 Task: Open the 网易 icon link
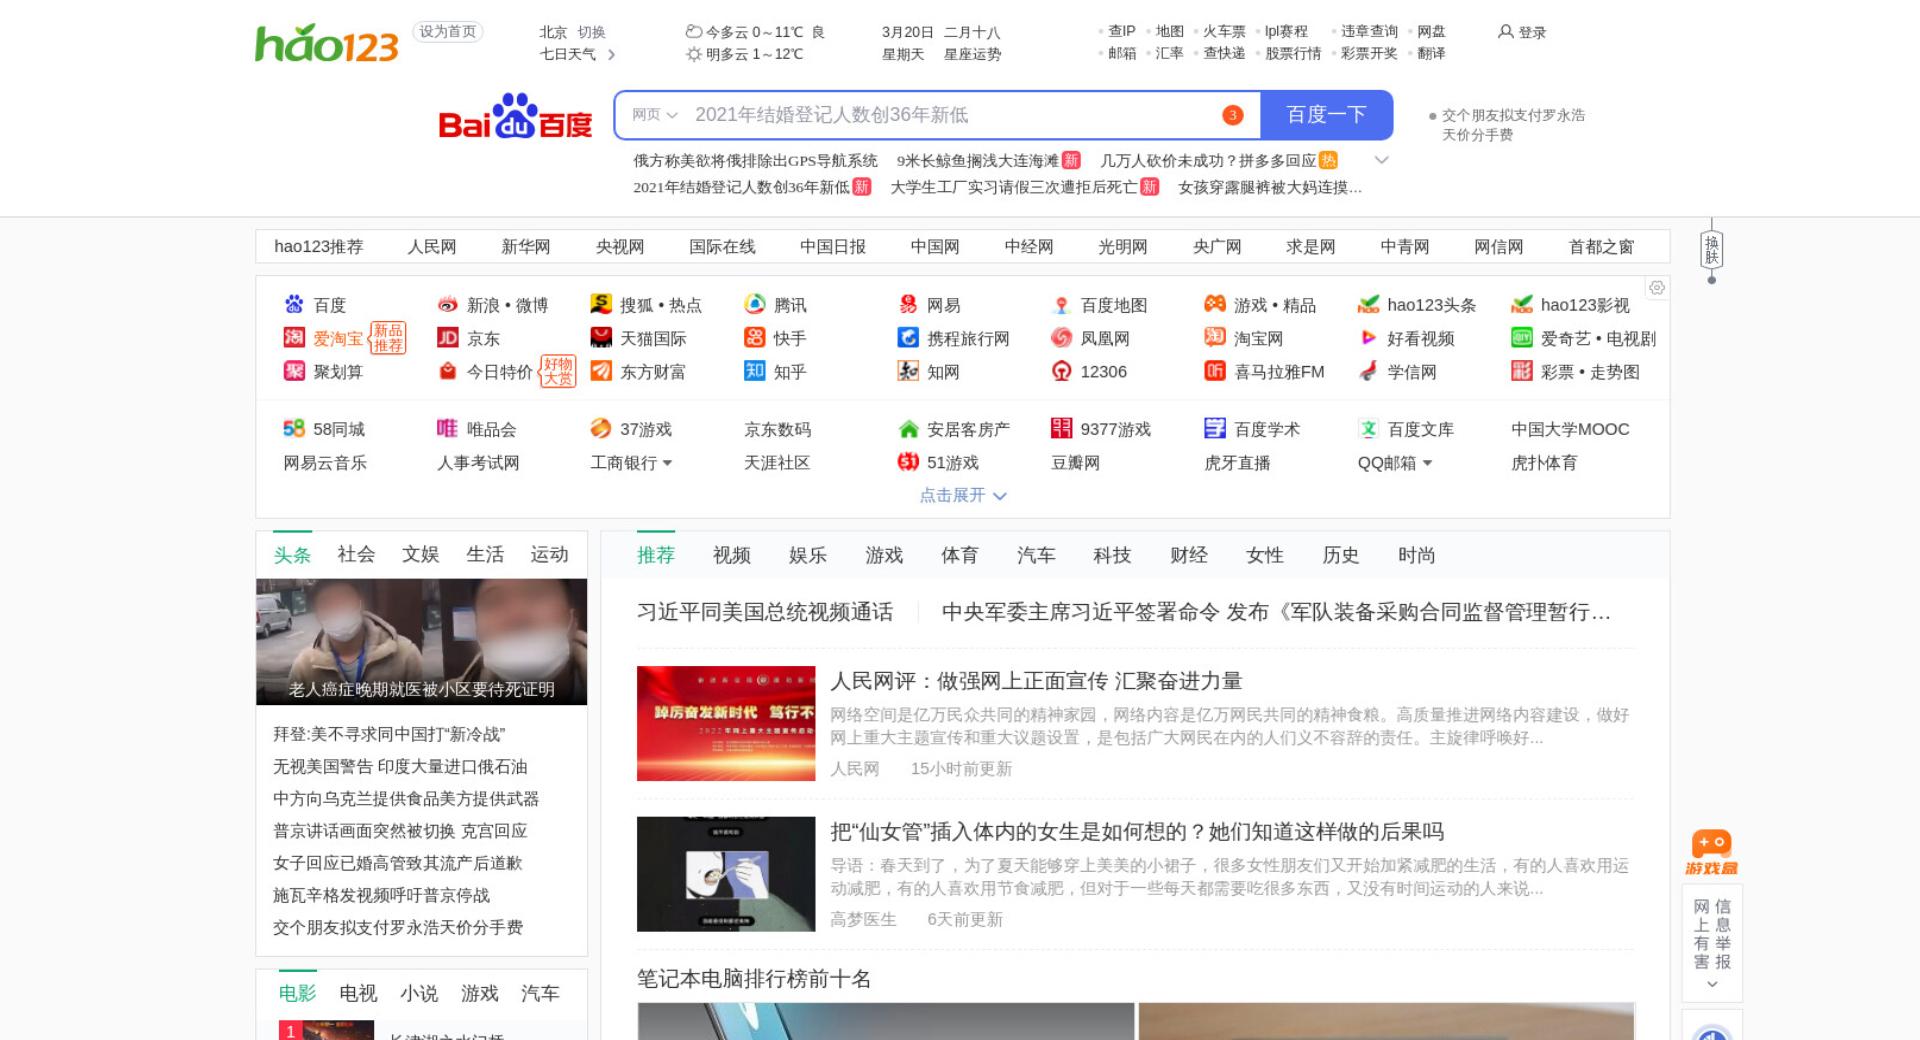[908, 304]
